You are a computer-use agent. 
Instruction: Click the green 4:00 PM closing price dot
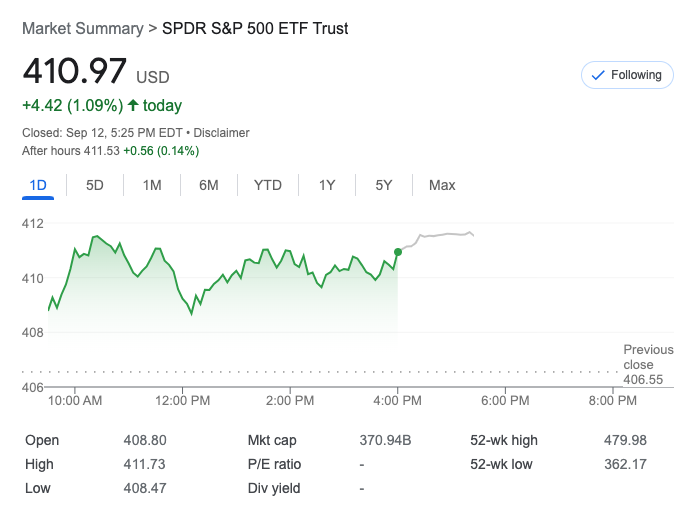[x=398, y=252]
